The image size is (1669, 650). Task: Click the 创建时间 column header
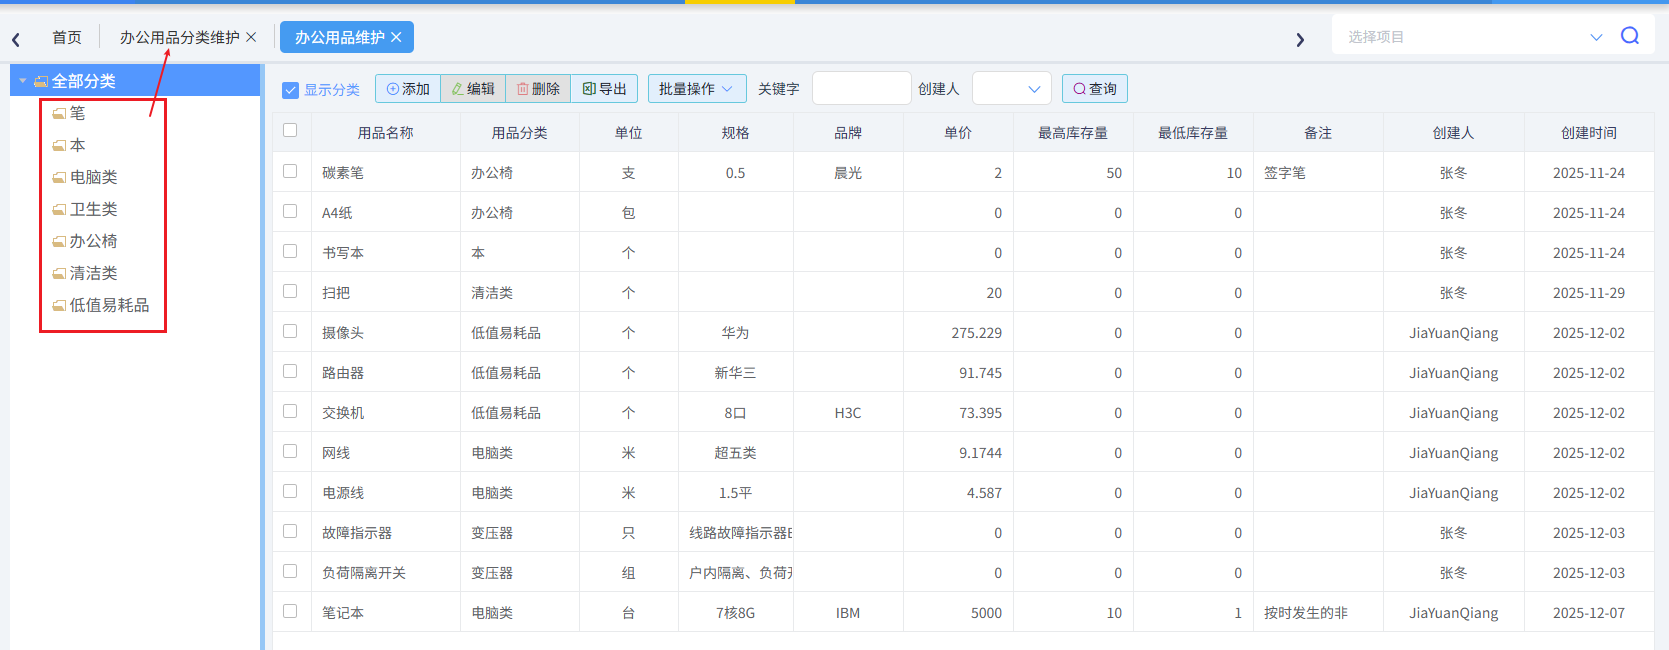pos(1589,133)
